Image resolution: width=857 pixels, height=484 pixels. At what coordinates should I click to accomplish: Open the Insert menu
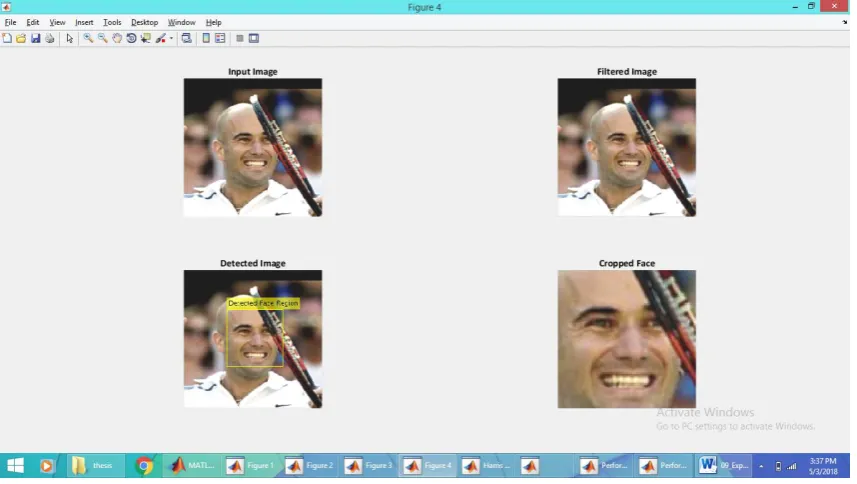pyautogui.click(x=84, y=22)
